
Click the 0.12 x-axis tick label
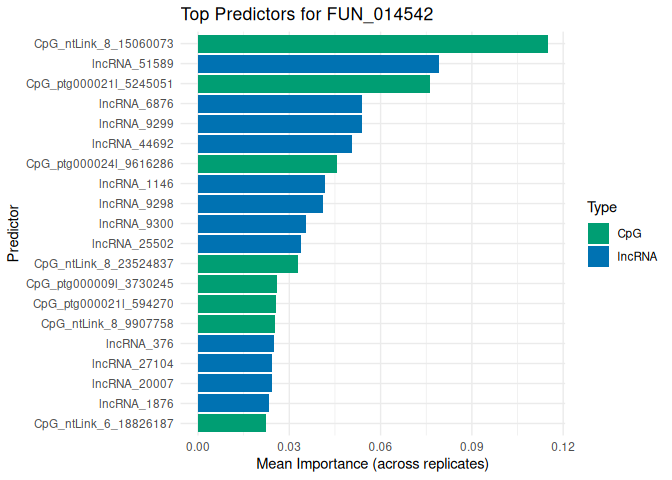(x=562, y=446)
